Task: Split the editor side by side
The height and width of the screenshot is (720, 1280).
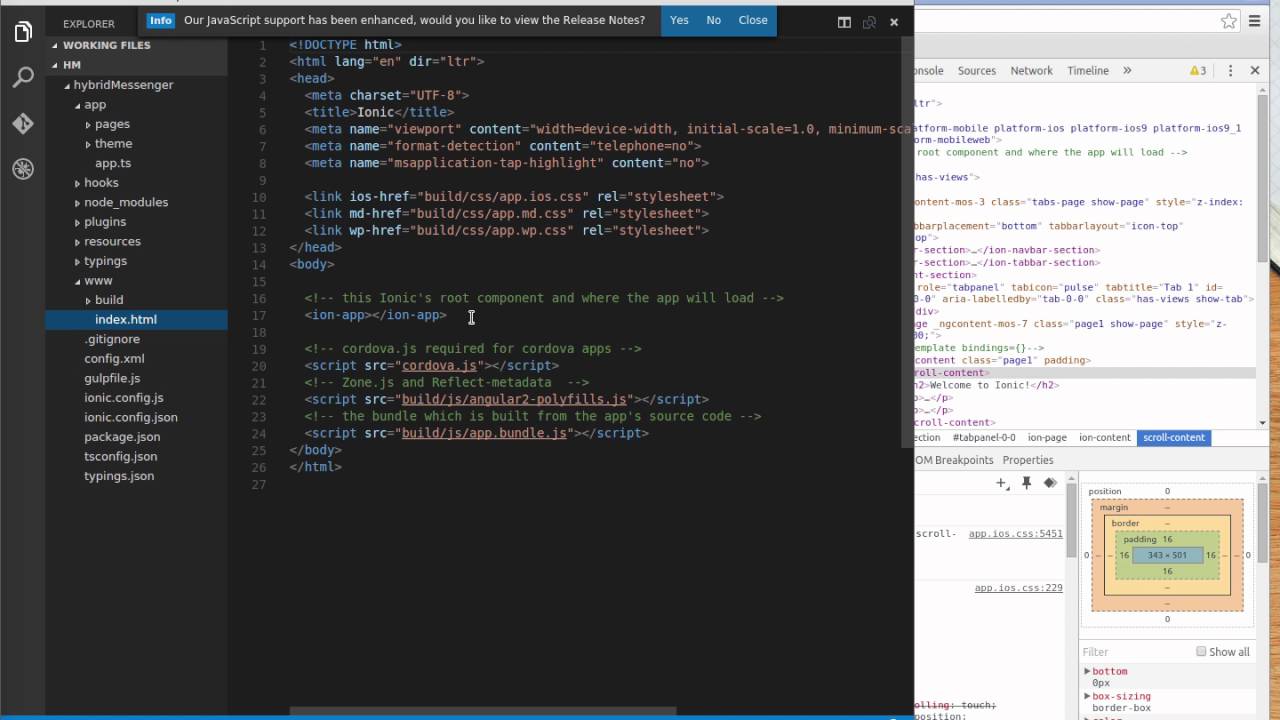Action: [844, 22]
